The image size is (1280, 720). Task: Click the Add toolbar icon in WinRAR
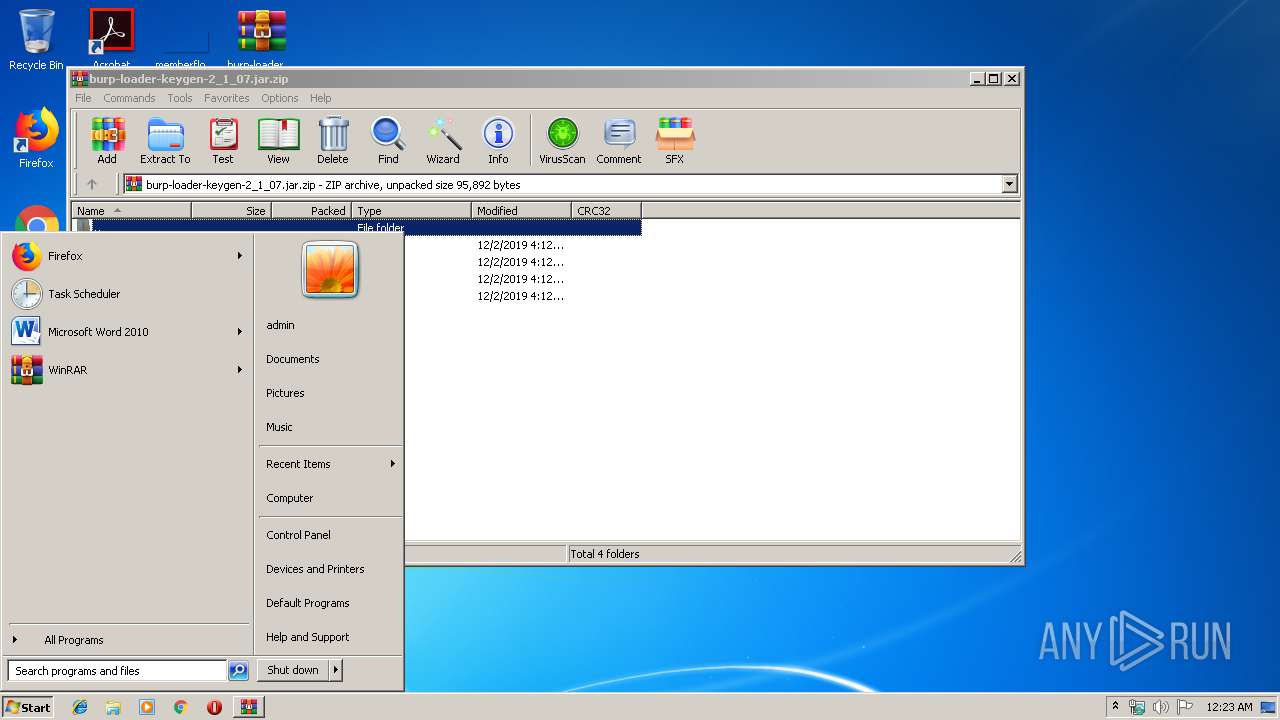pos(107,141)
